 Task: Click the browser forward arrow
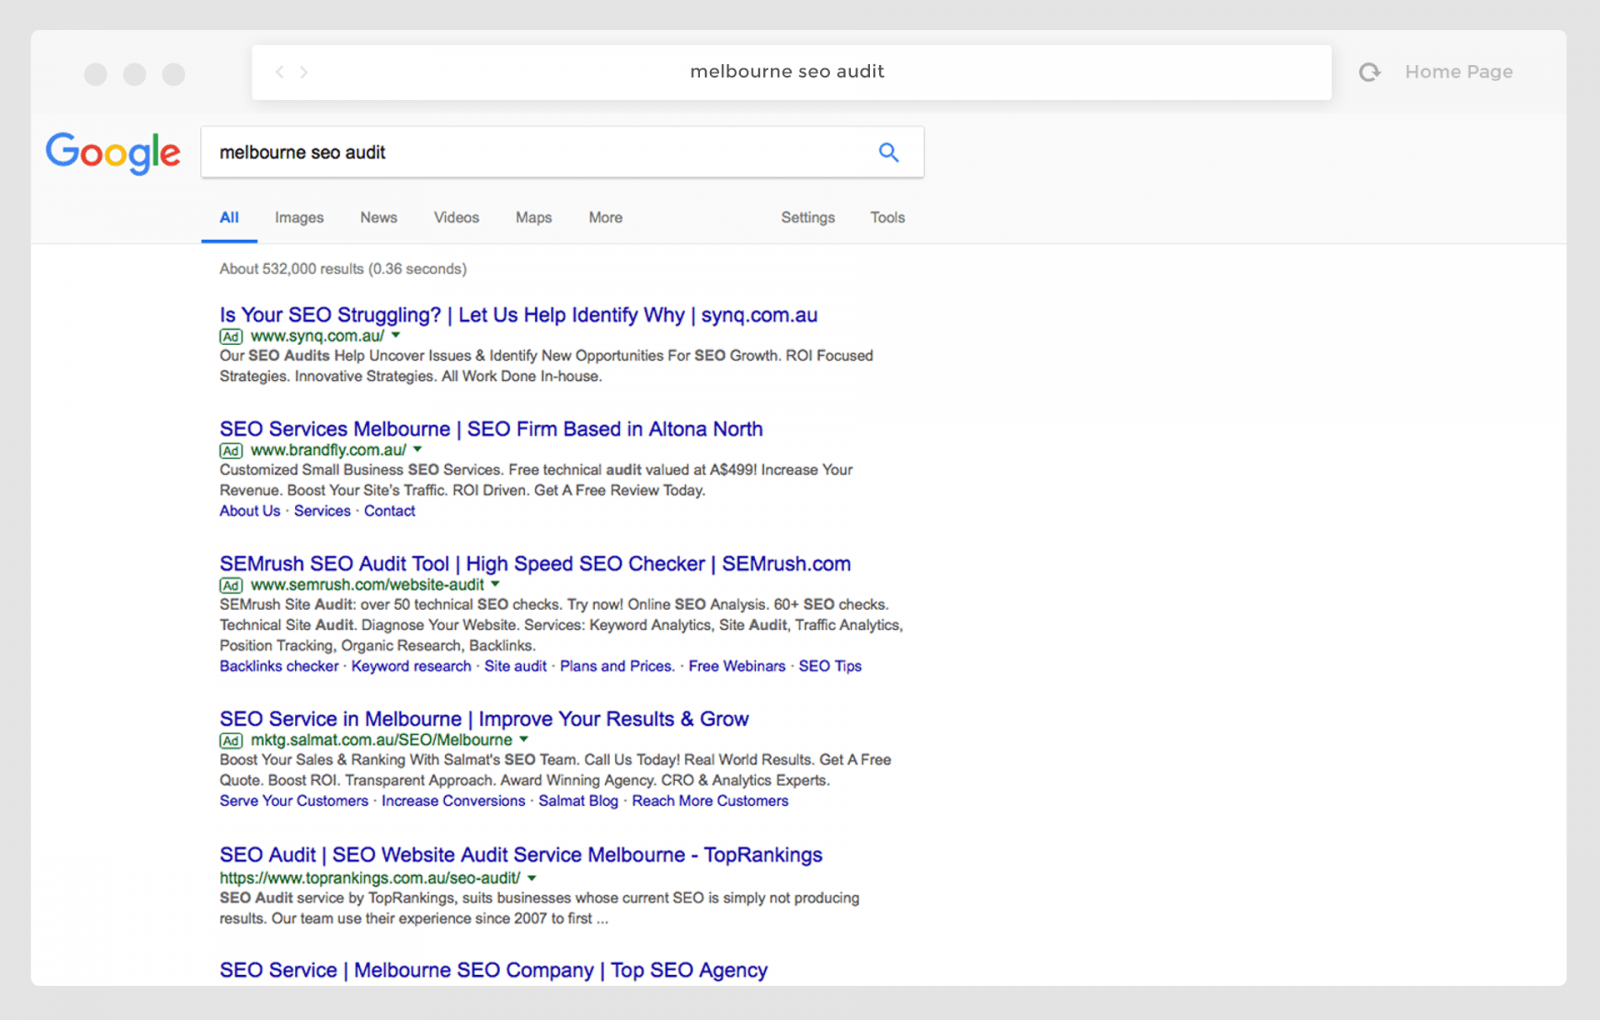(x=304, y=72)
